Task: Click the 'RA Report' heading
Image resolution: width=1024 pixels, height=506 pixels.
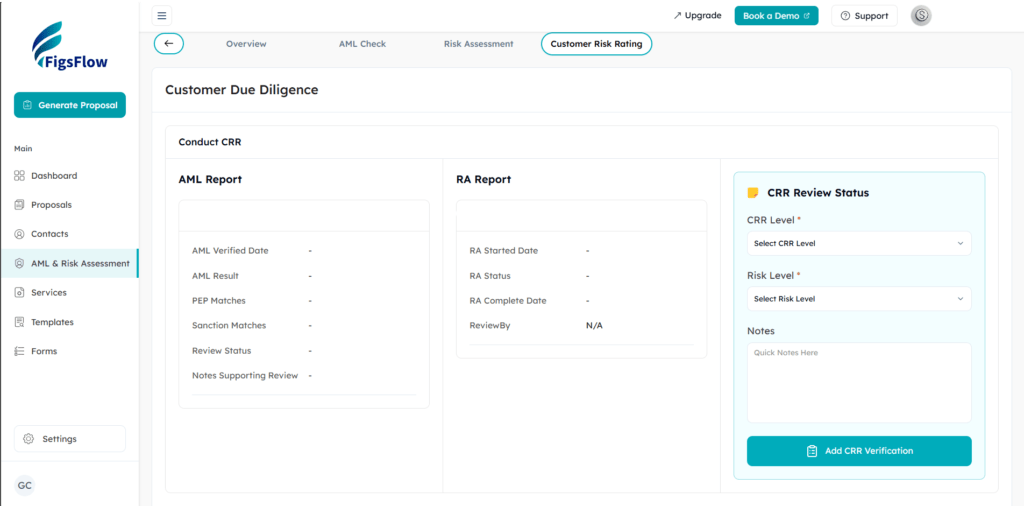Action: pos(484,180)
